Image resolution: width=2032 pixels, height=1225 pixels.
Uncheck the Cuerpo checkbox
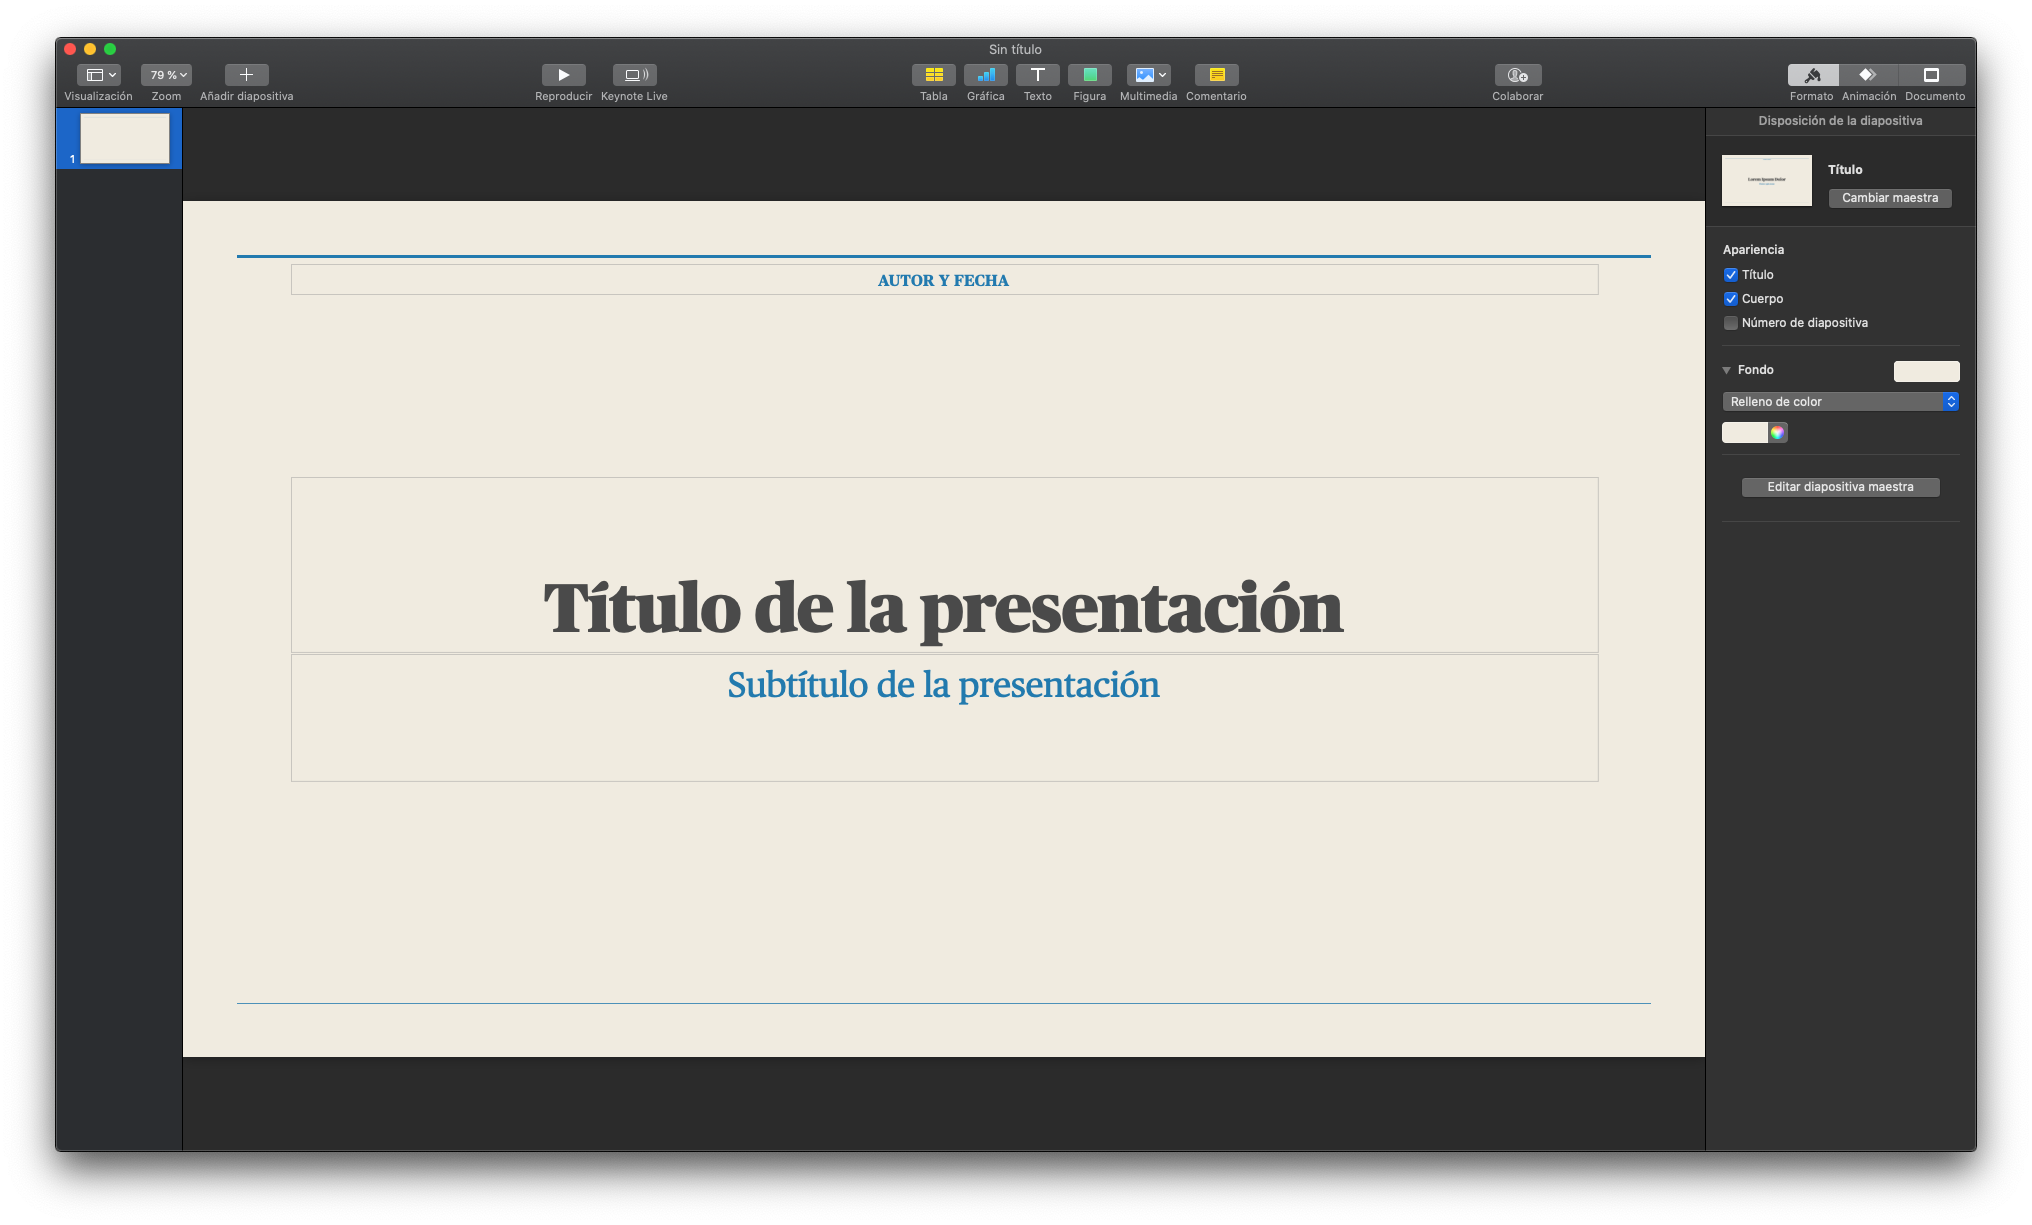pos(1731,299)
